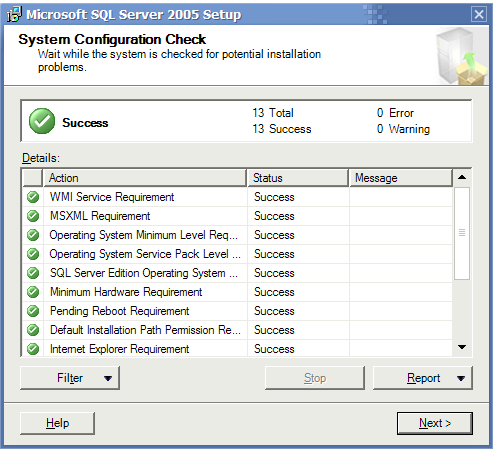Expand the Report dropdown arrow
Screen dimensions: 493x449
pyautogui.click(x=461, y=378)
